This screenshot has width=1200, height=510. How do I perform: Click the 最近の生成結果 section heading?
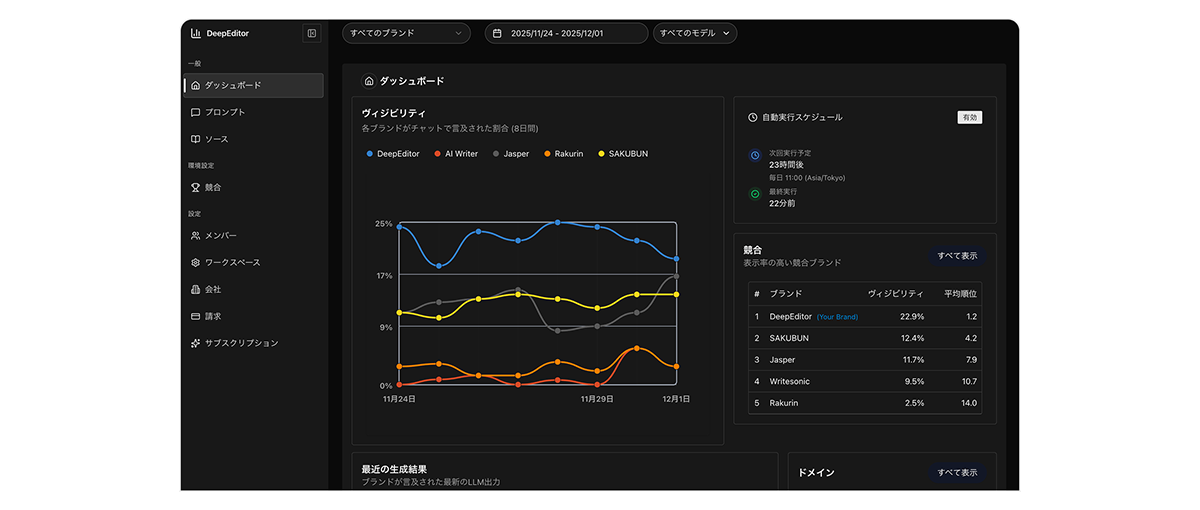[x=394, y=468]
